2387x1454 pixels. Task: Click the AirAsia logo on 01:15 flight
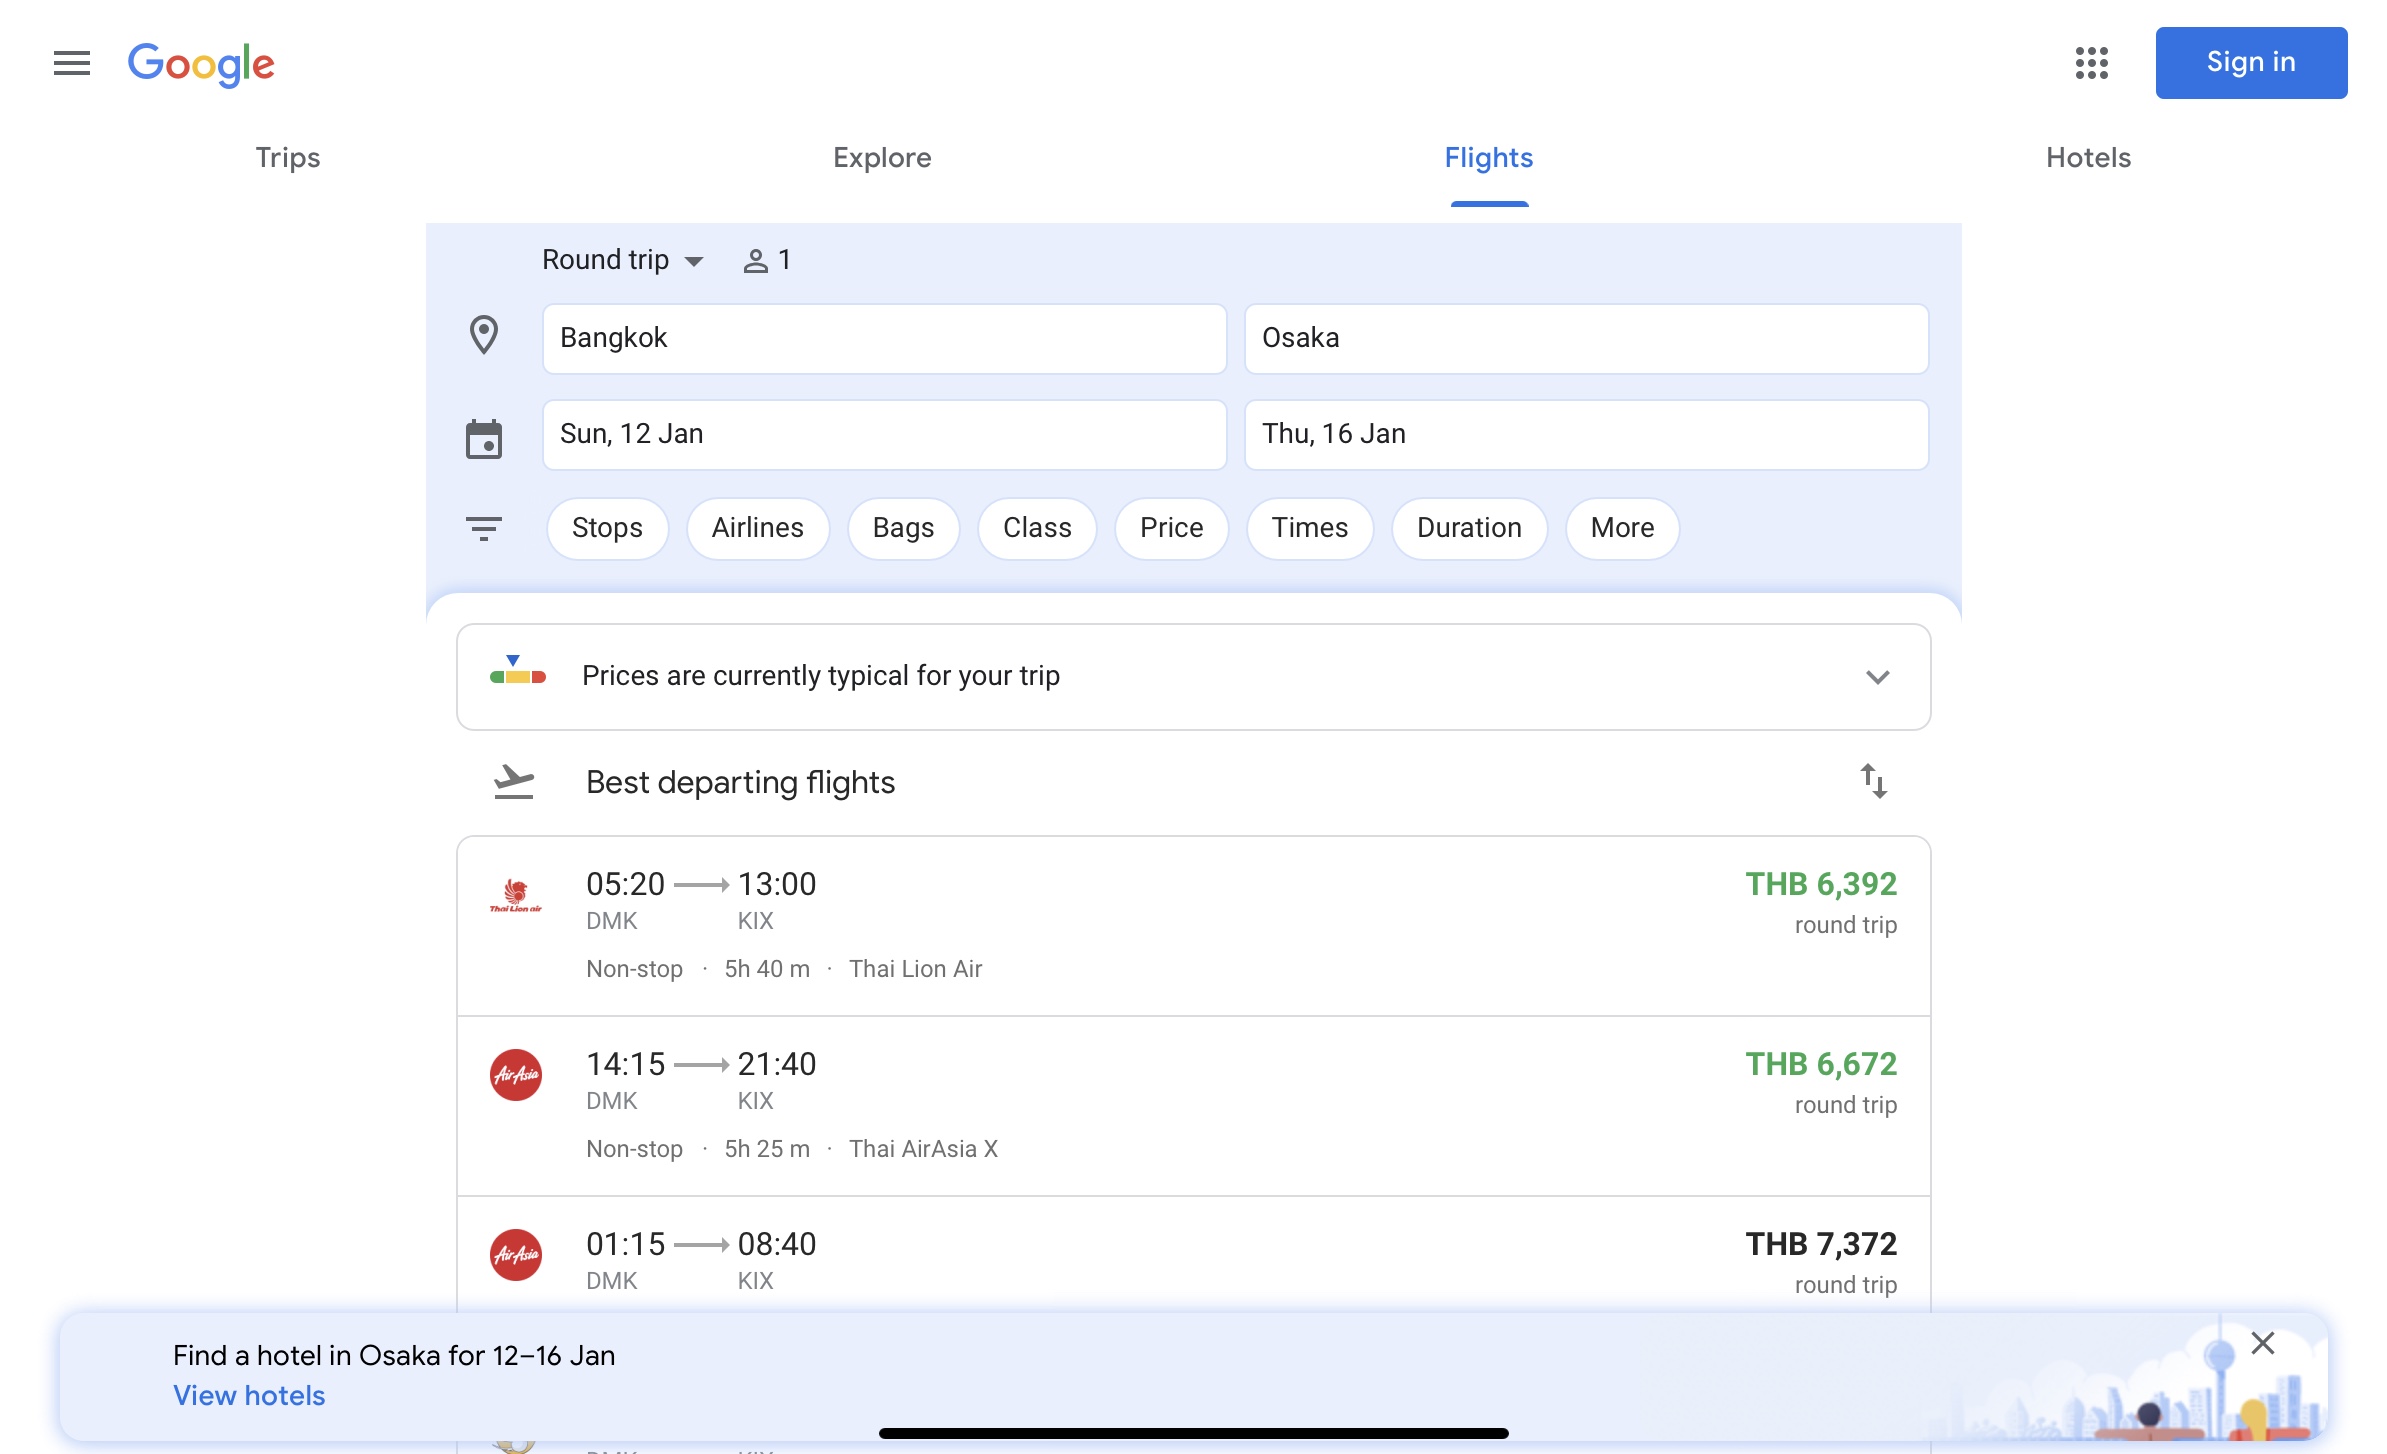pos(515,1255)
